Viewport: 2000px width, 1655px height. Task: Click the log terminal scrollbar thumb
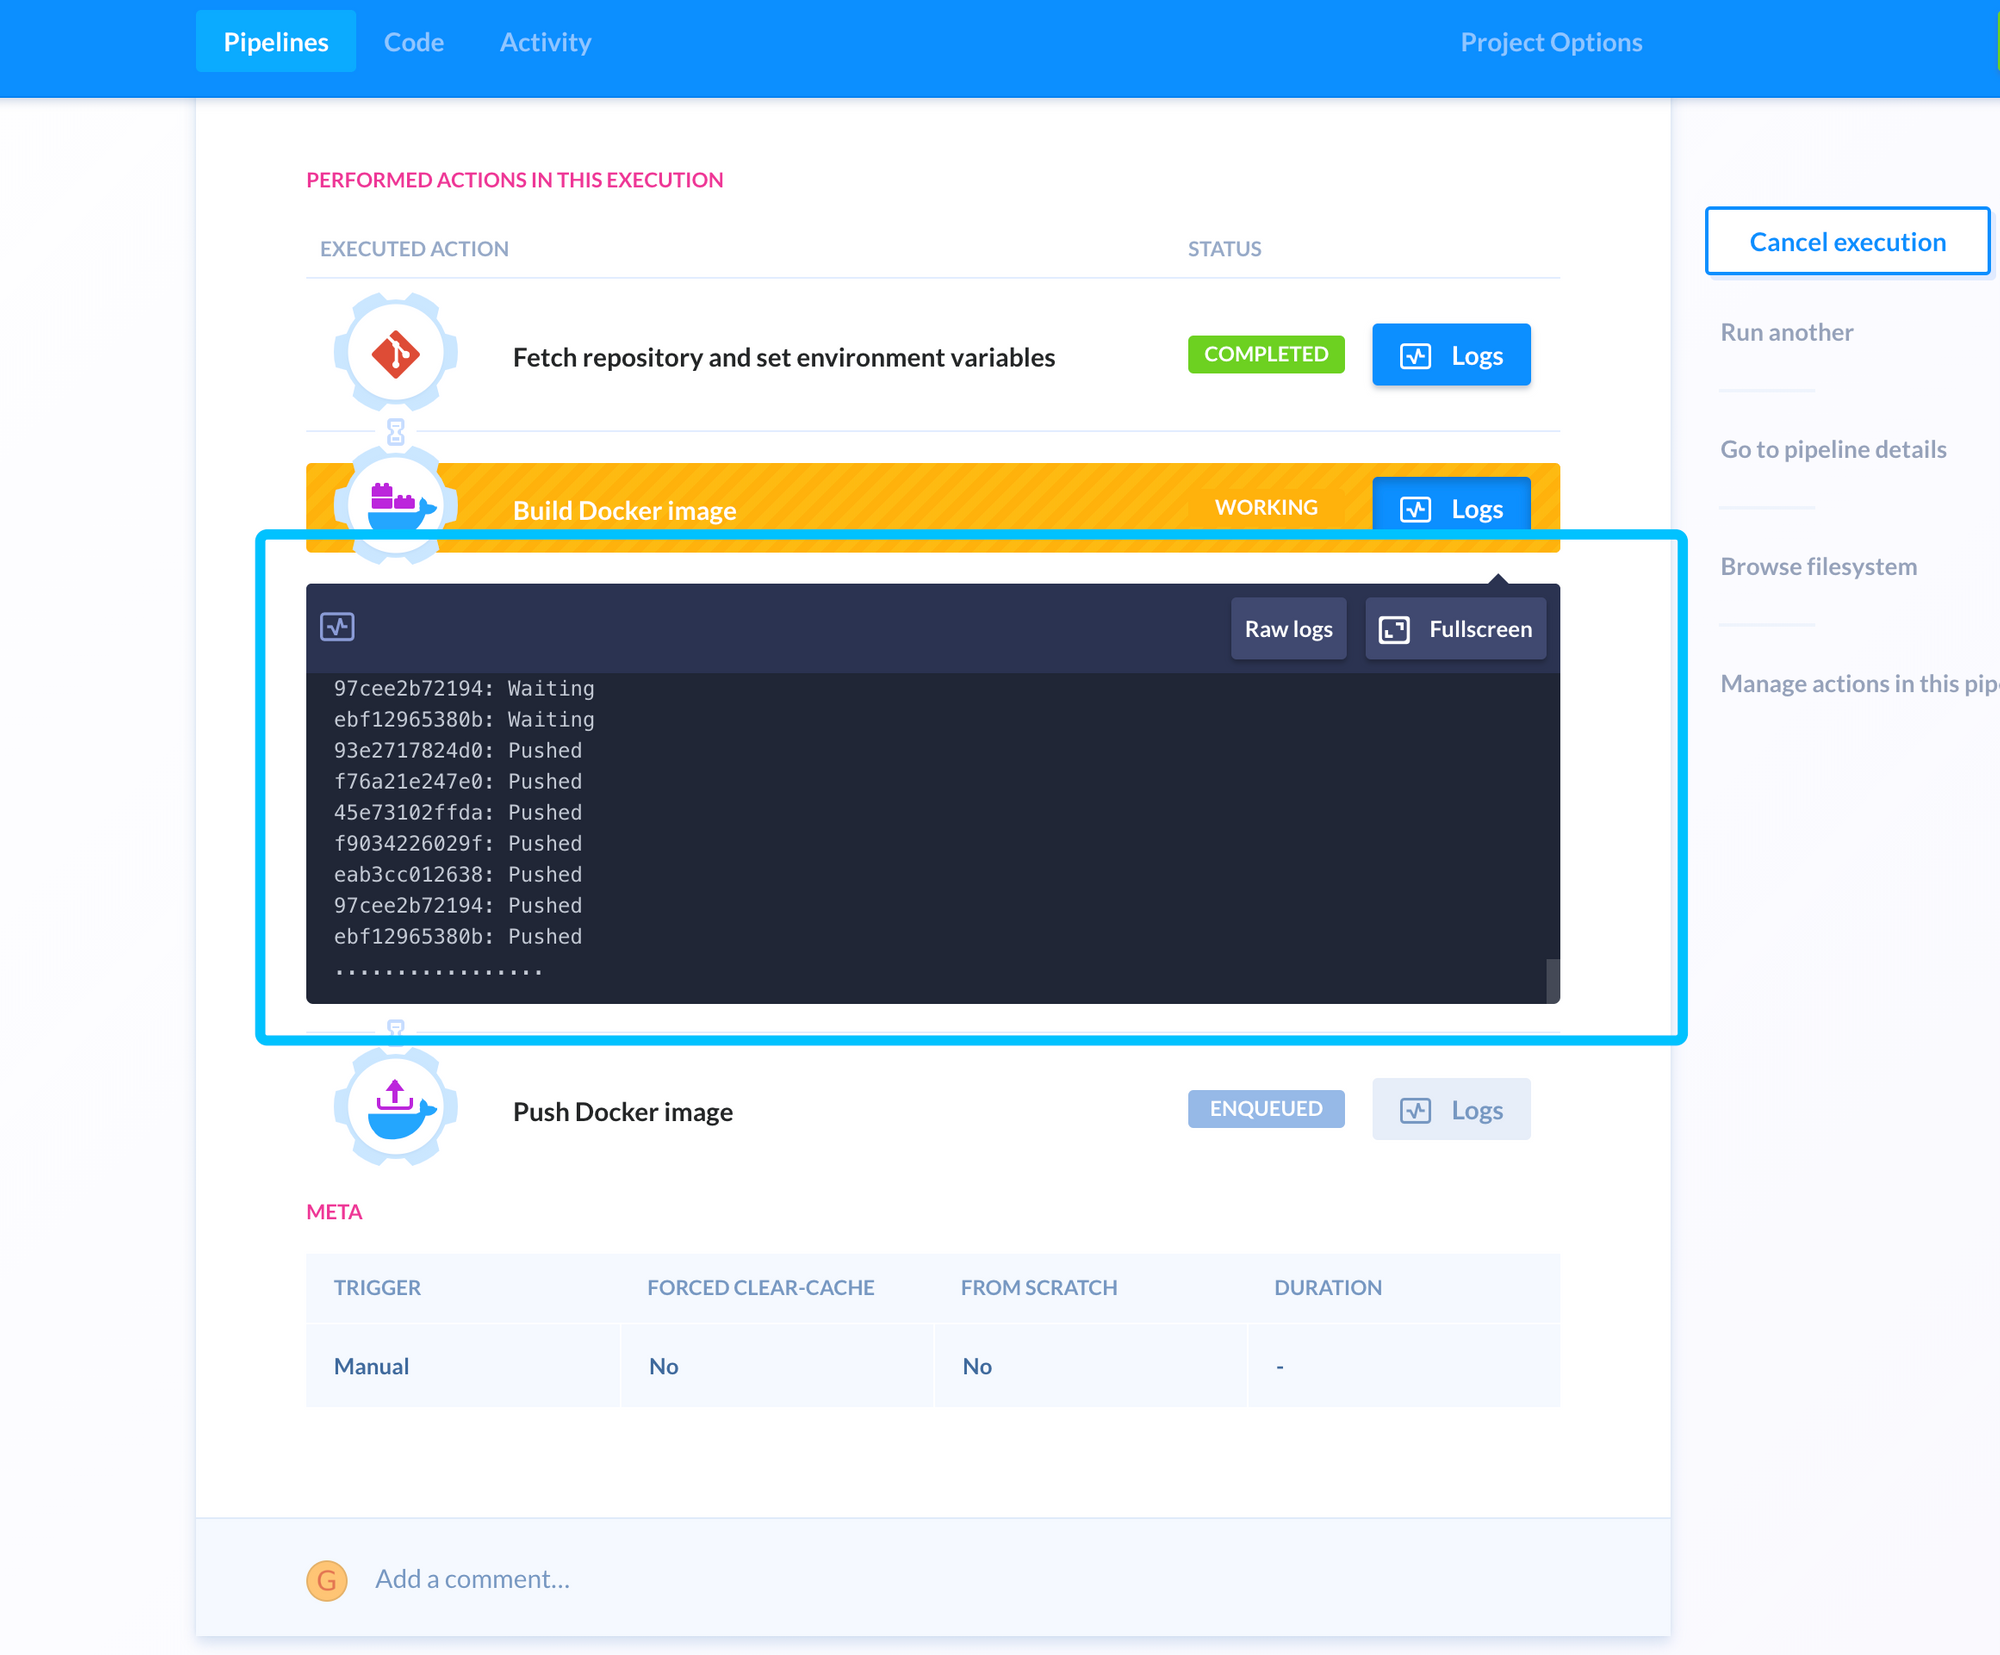1552,980
